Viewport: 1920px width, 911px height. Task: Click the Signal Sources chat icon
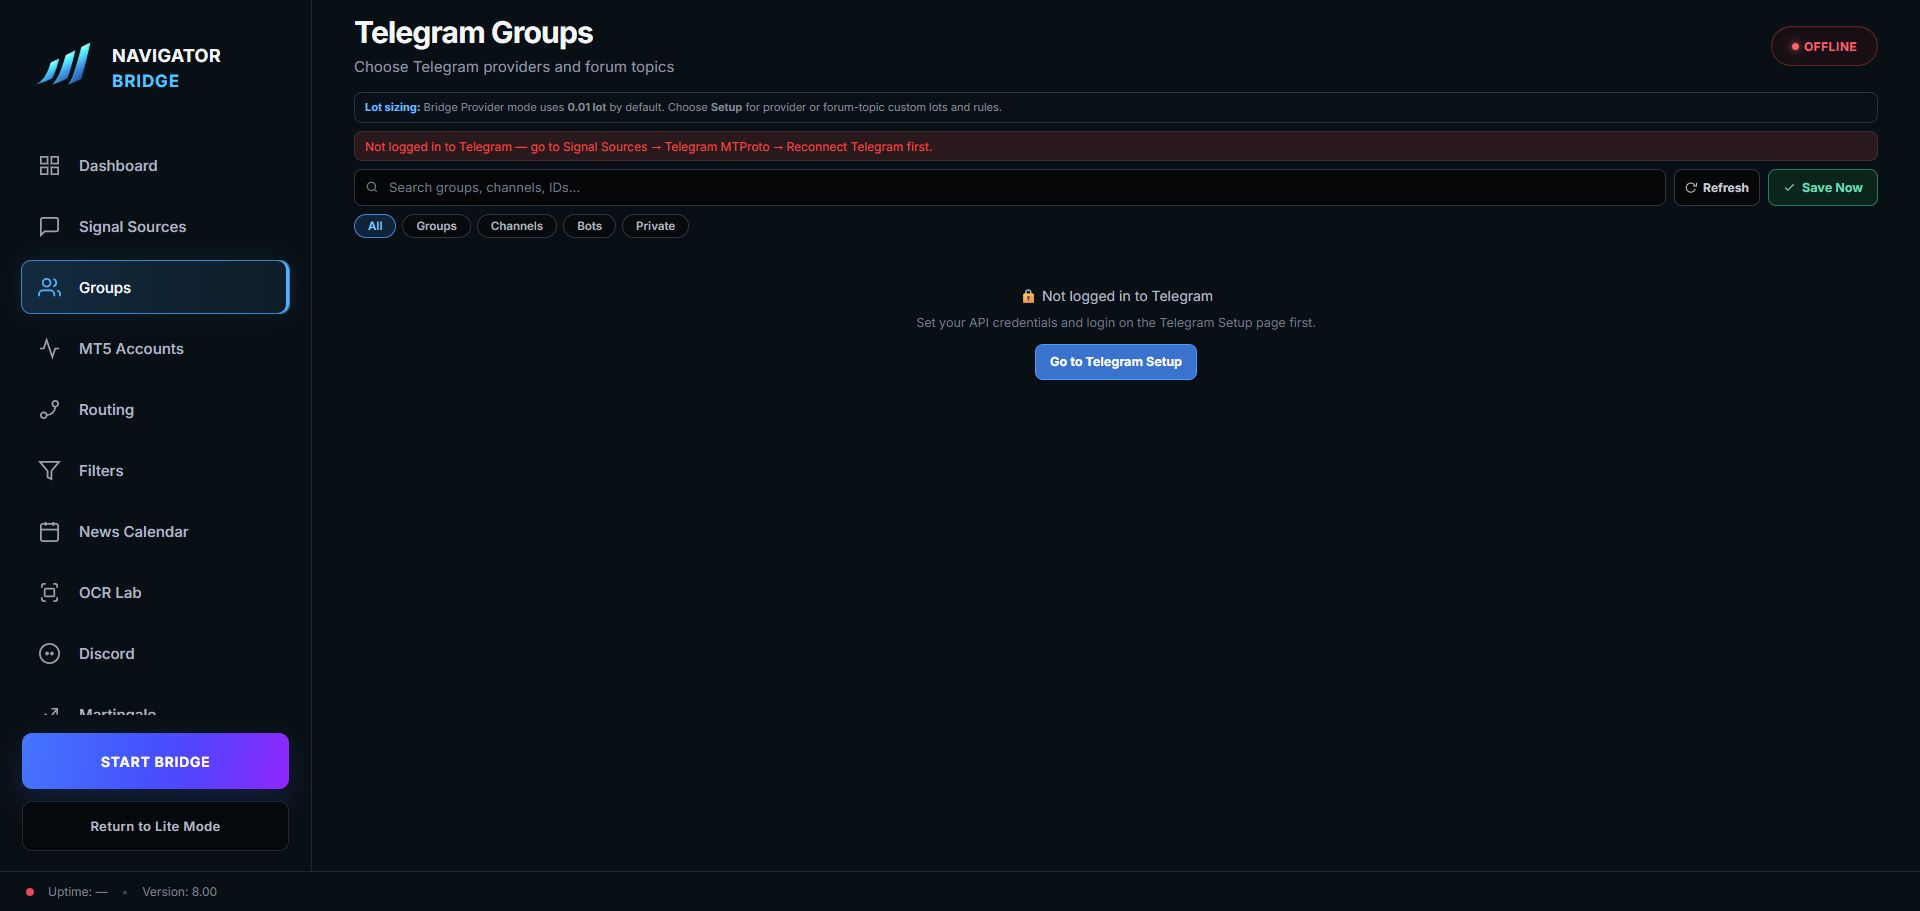click(x=49, y=227)
